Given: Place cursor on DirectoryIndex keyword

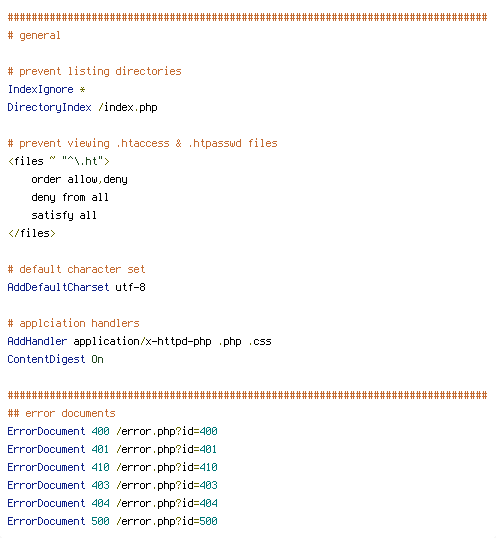Looking at the screenshot, I should coord(49,108).
